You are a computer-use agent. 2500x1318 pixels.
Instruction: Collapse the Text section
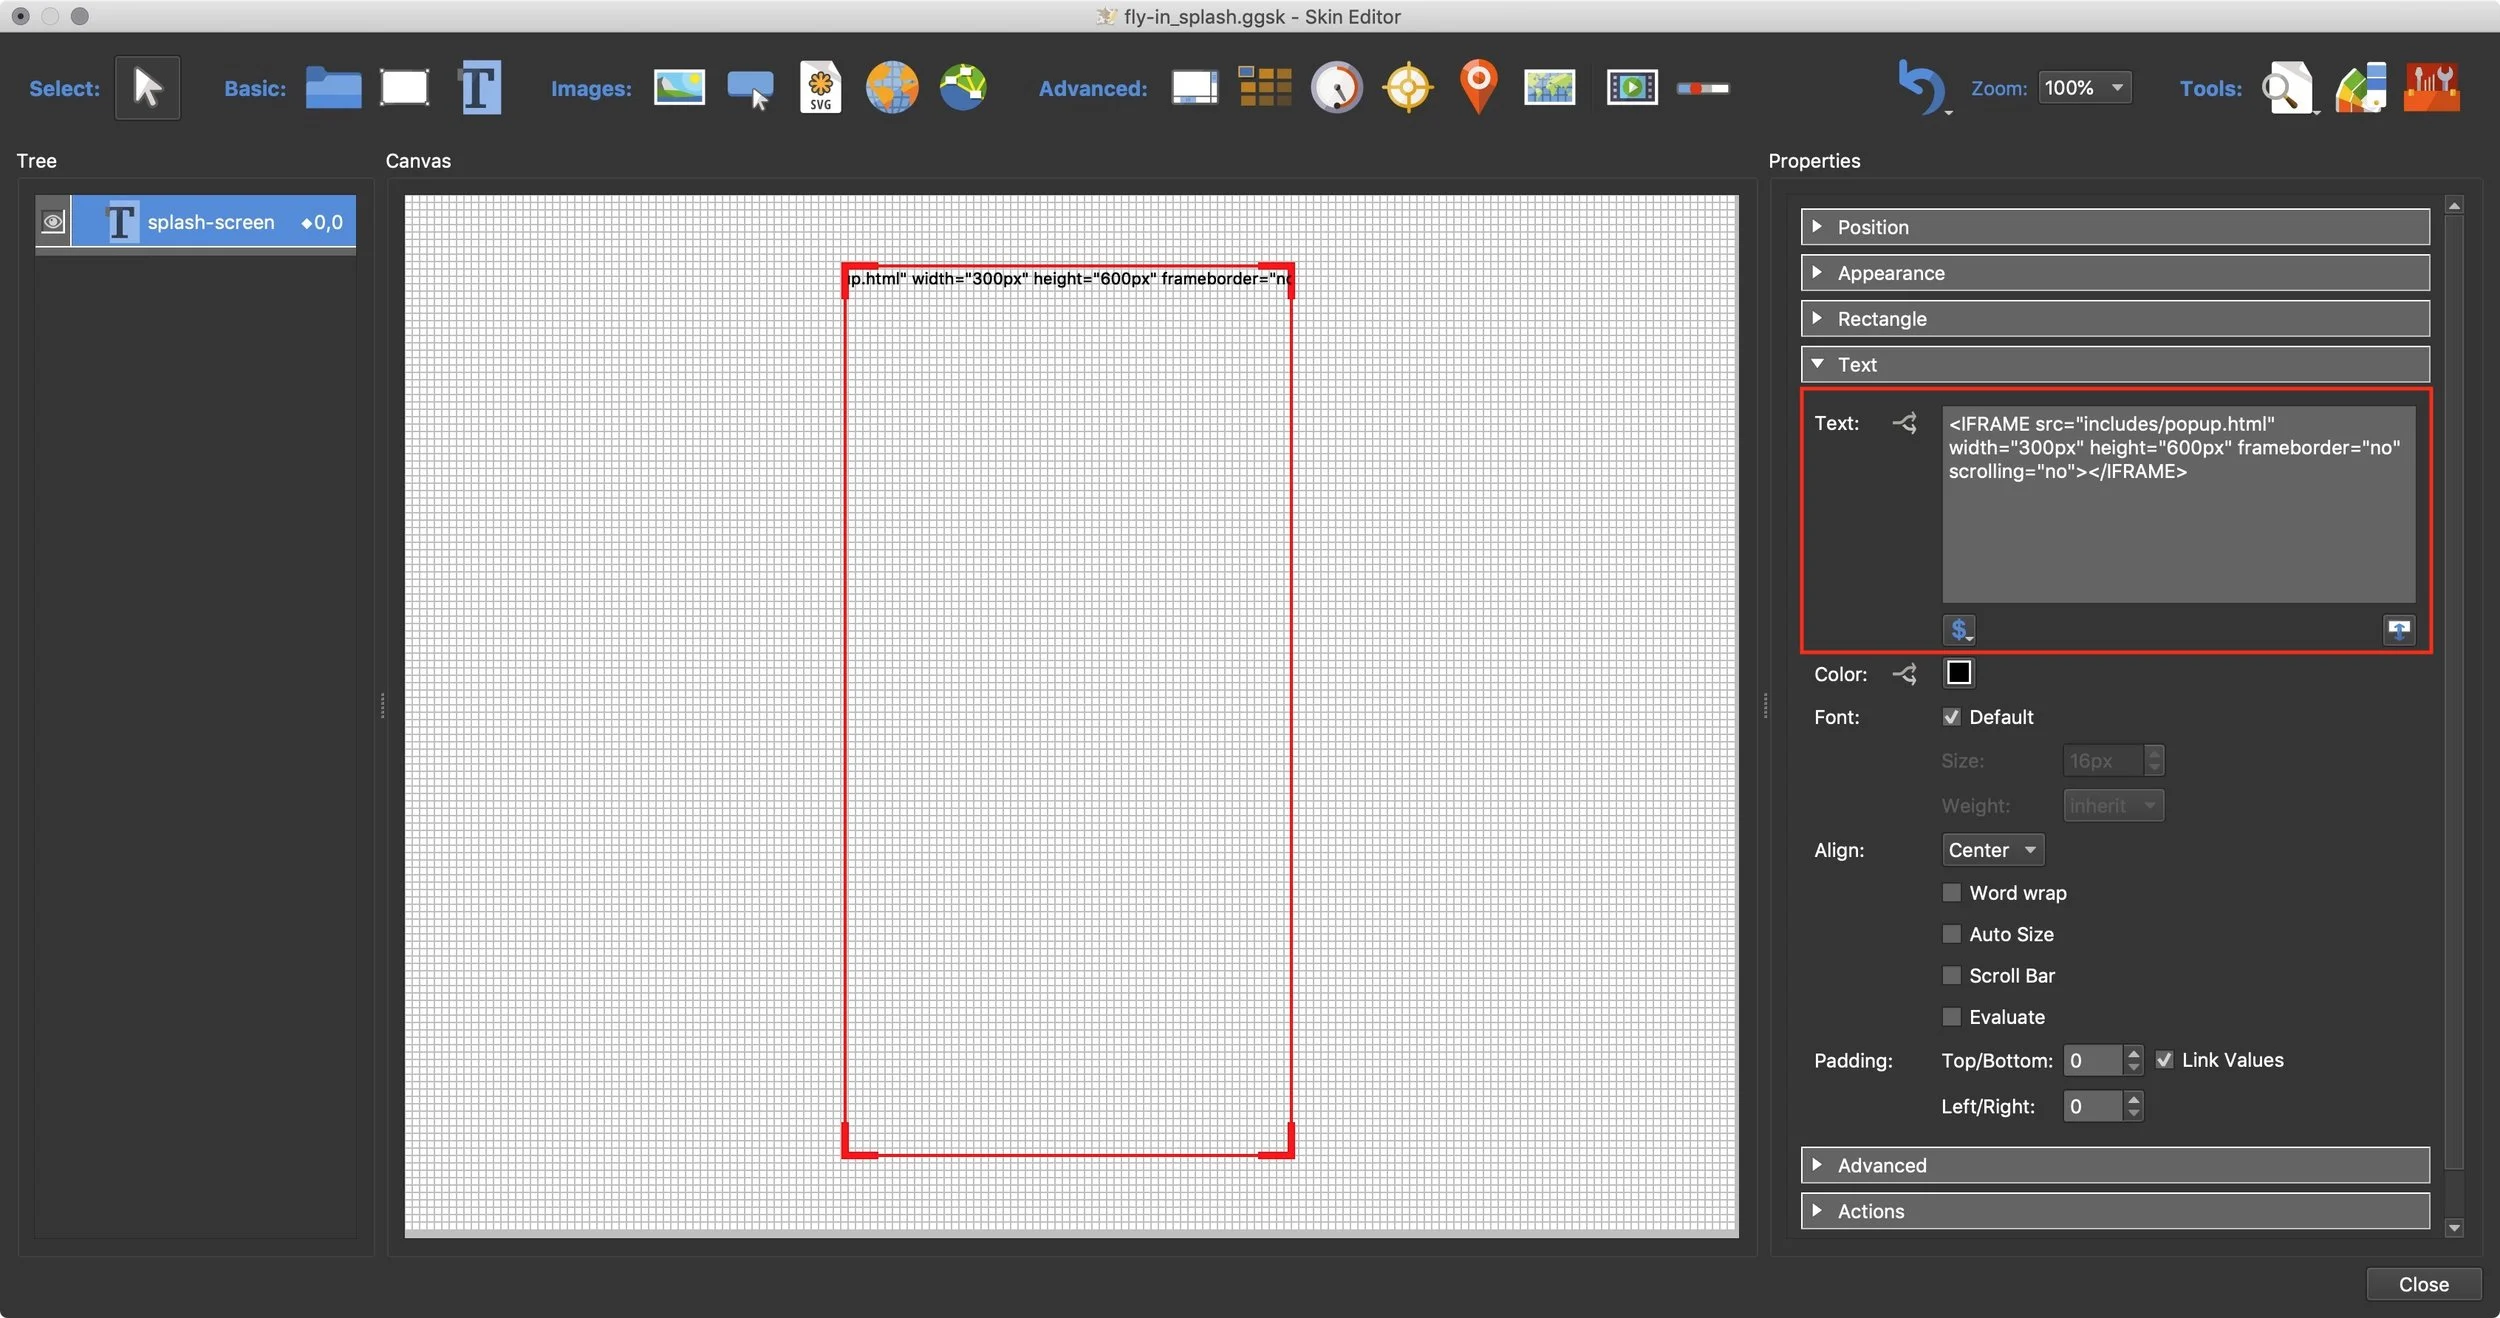click(x=2115, y=365)
